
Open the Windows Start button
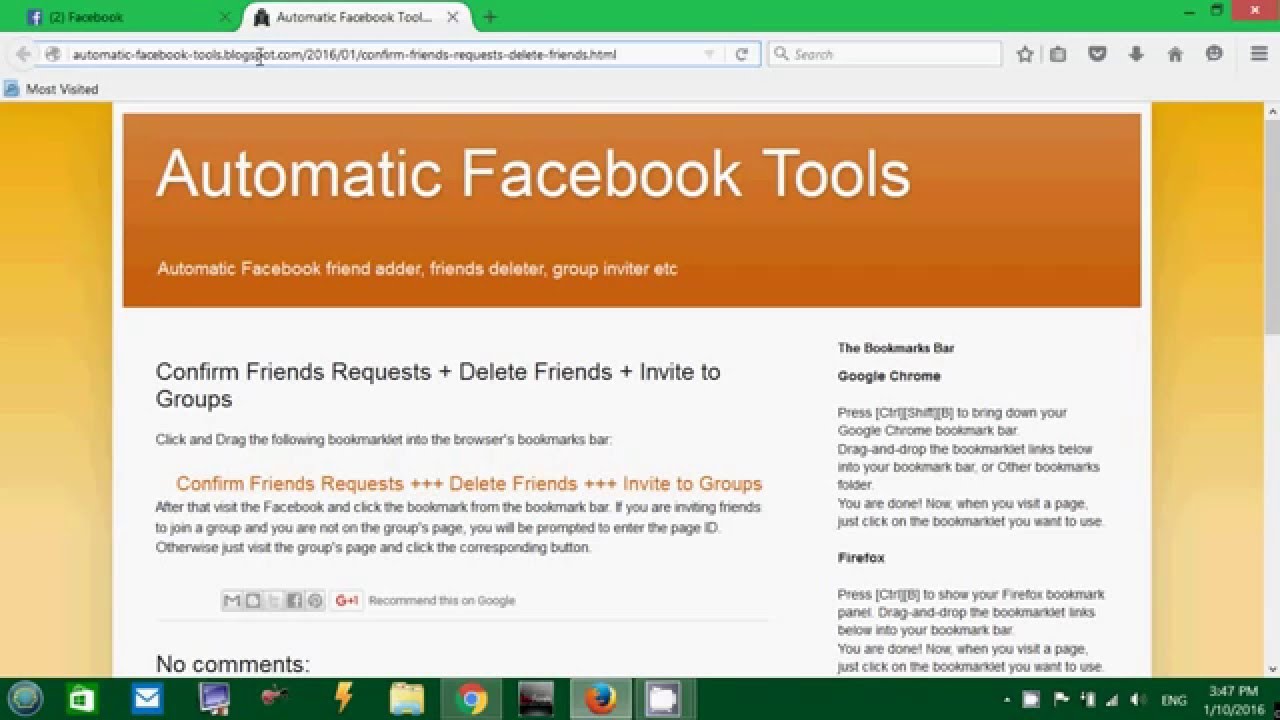[25, 699]
